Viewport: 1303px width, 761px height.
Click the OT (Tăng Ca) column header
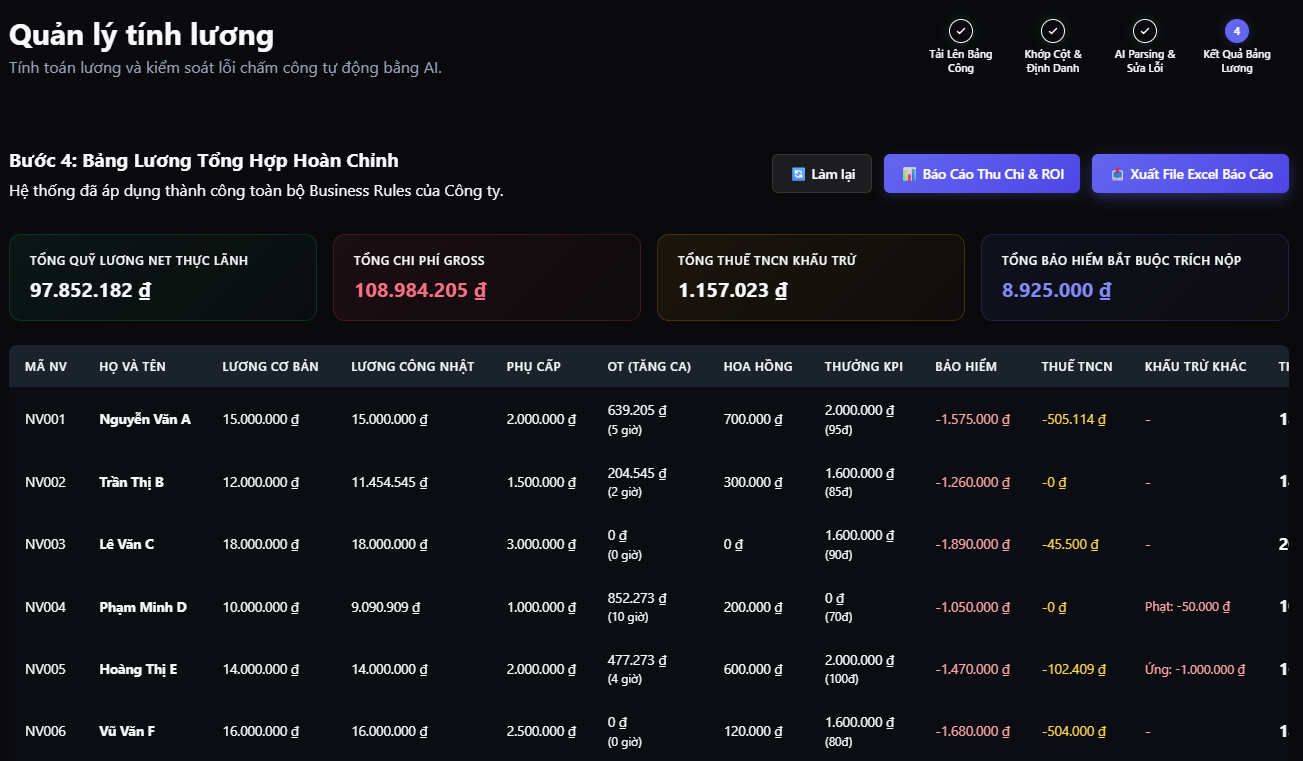[649, 367]
